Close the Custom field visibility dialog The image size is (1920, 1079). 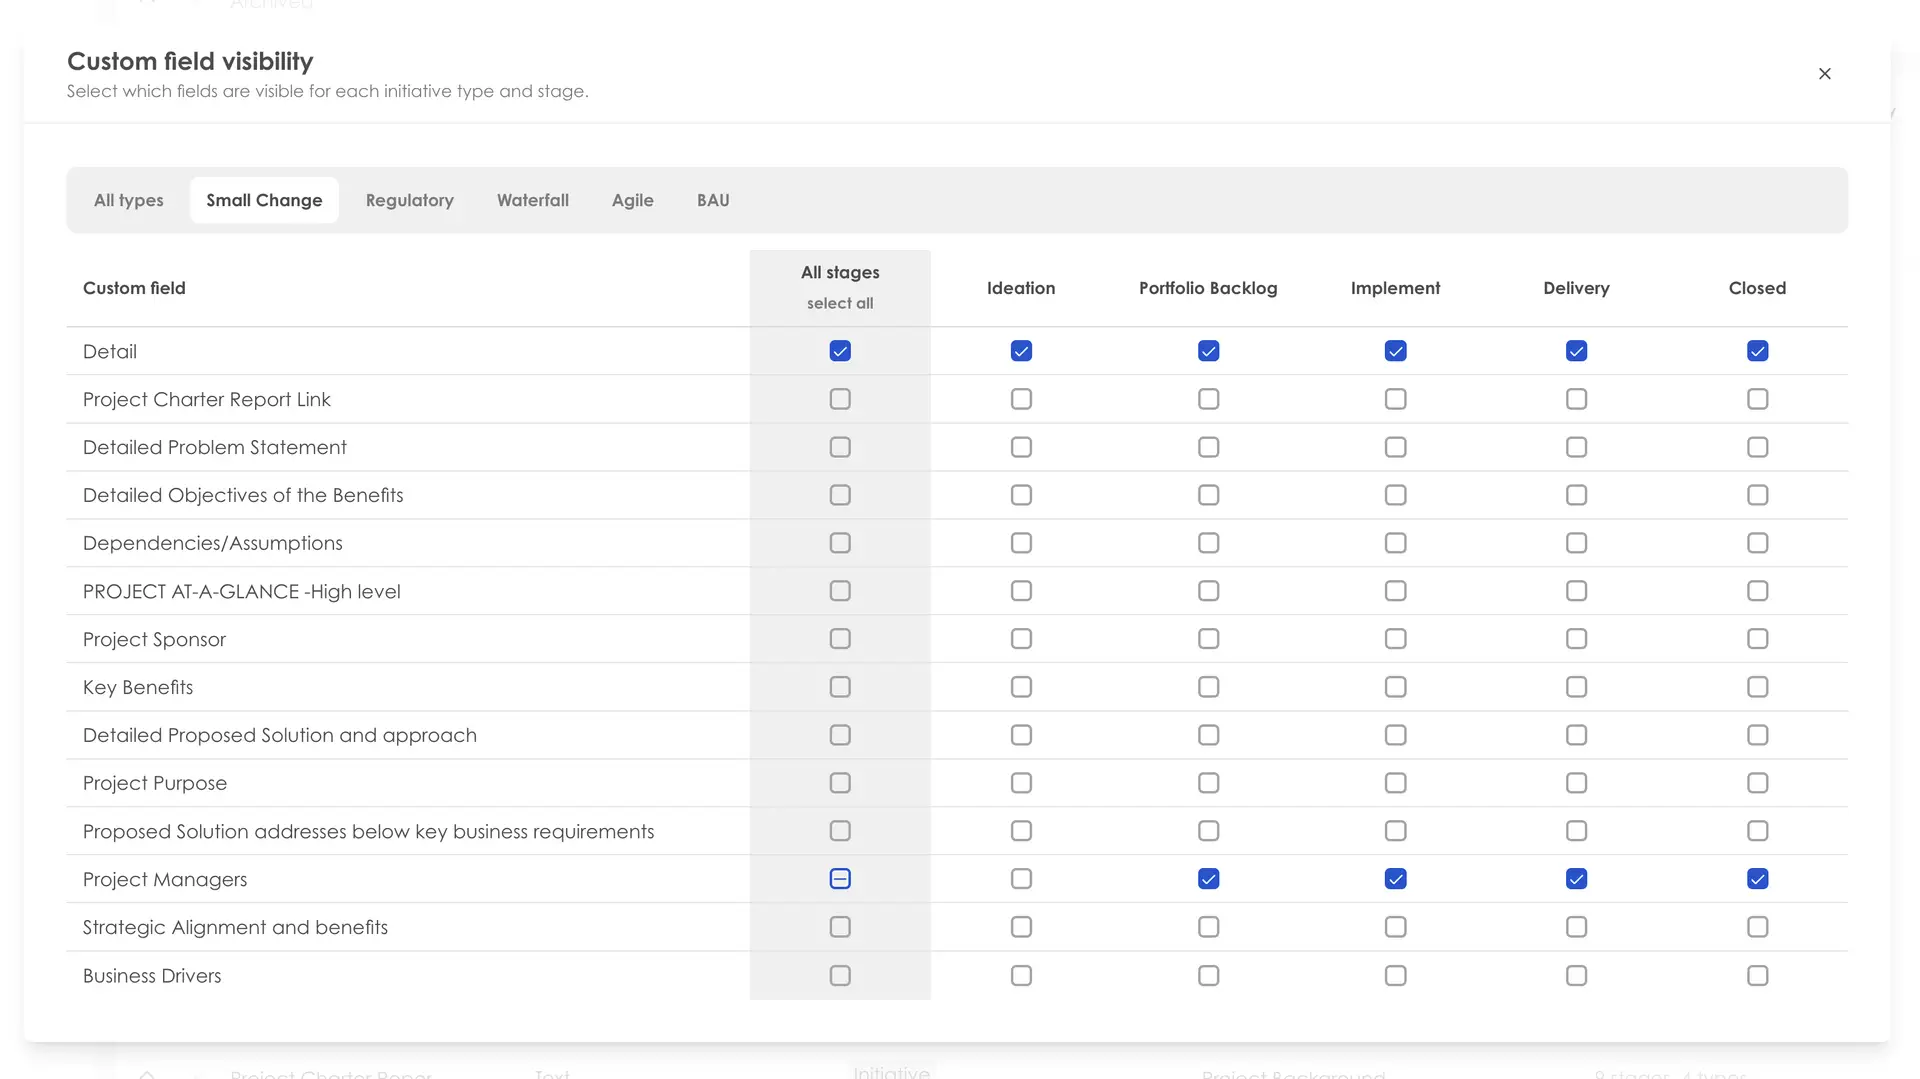pyautogui.click(x=1825, y=74)
